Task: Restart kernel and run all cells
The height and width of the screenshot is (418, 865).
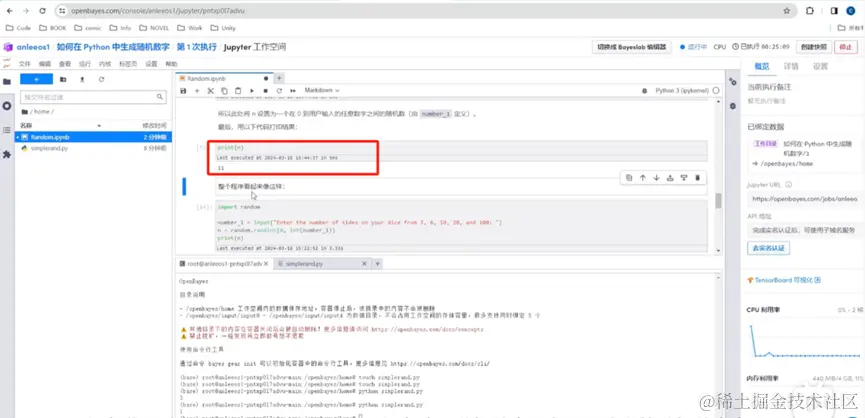Action: pyautogui.click(x=293, y=90)
